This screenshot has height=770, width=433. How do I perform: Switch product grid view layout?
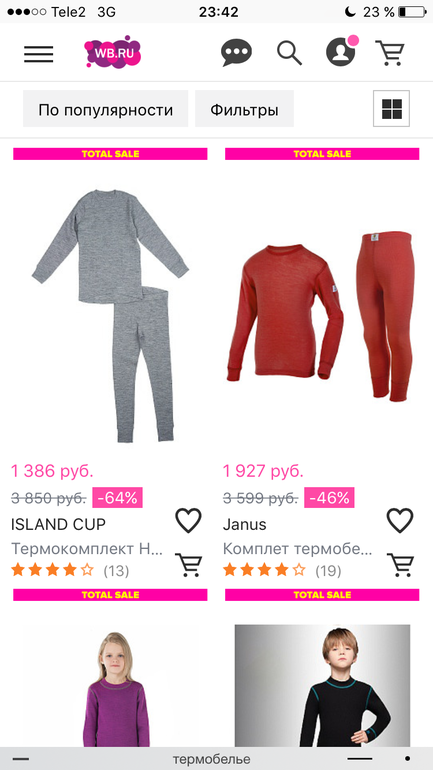tap(391, 109)
